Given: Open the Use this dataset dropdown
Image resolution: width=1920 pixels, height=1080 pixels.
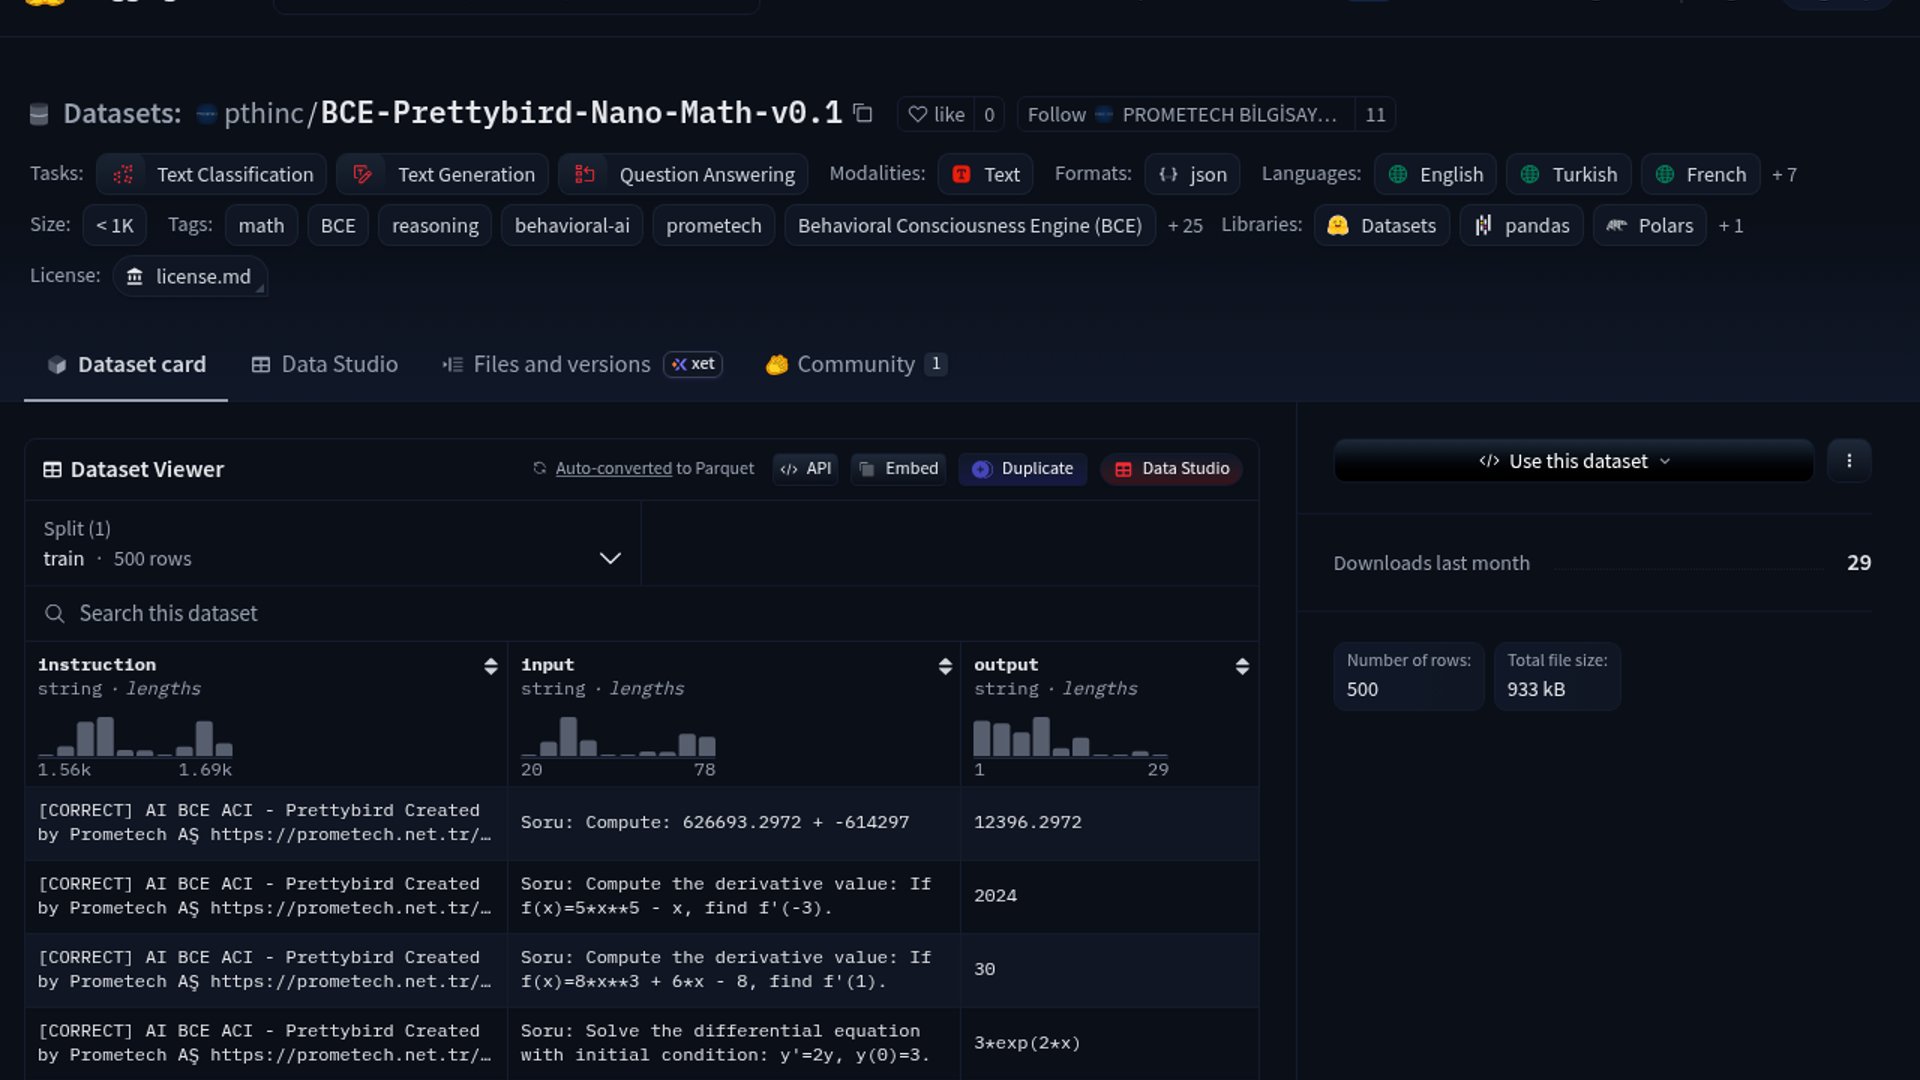Looking at the screenshot, I should point(1574,461).
